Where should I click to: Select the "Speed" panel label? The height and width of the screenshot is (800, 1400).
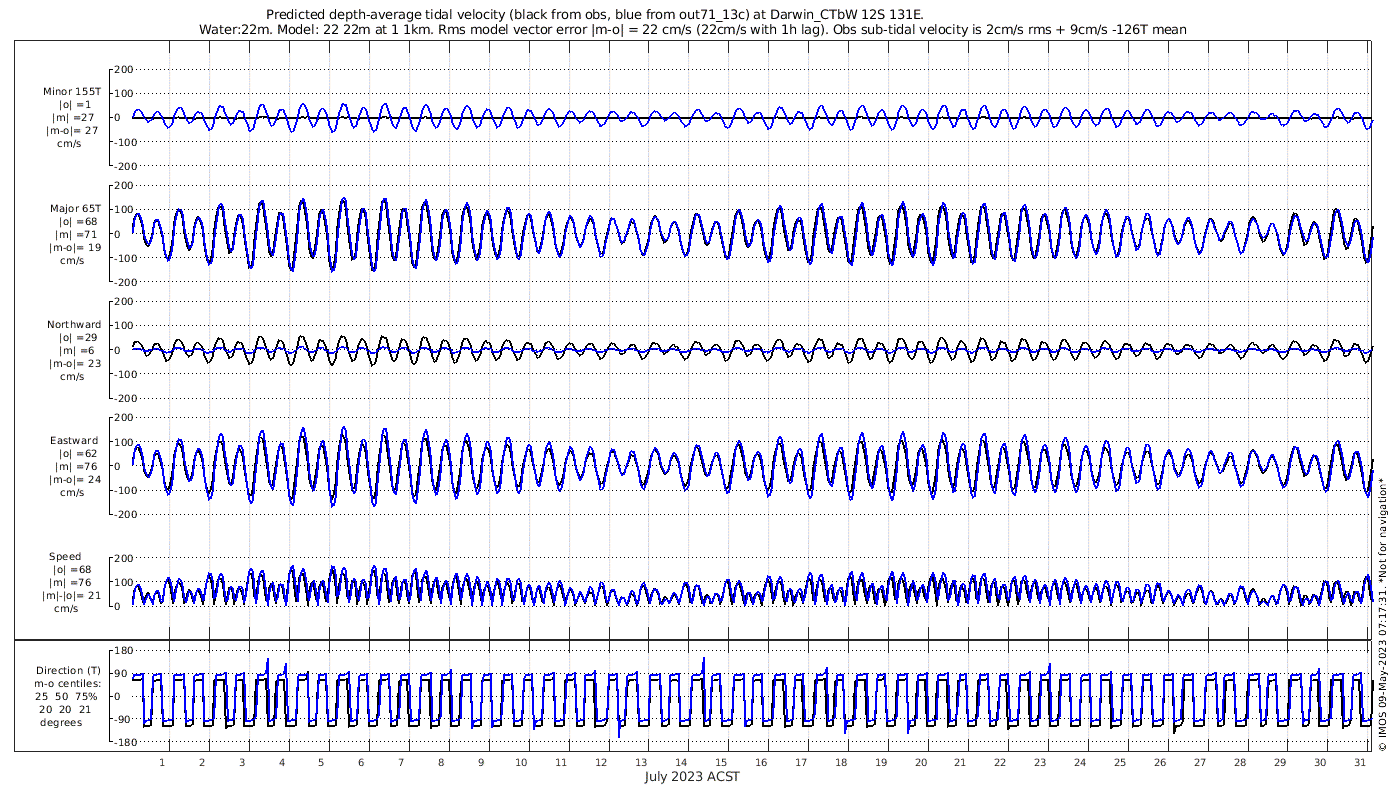[65, 556]
